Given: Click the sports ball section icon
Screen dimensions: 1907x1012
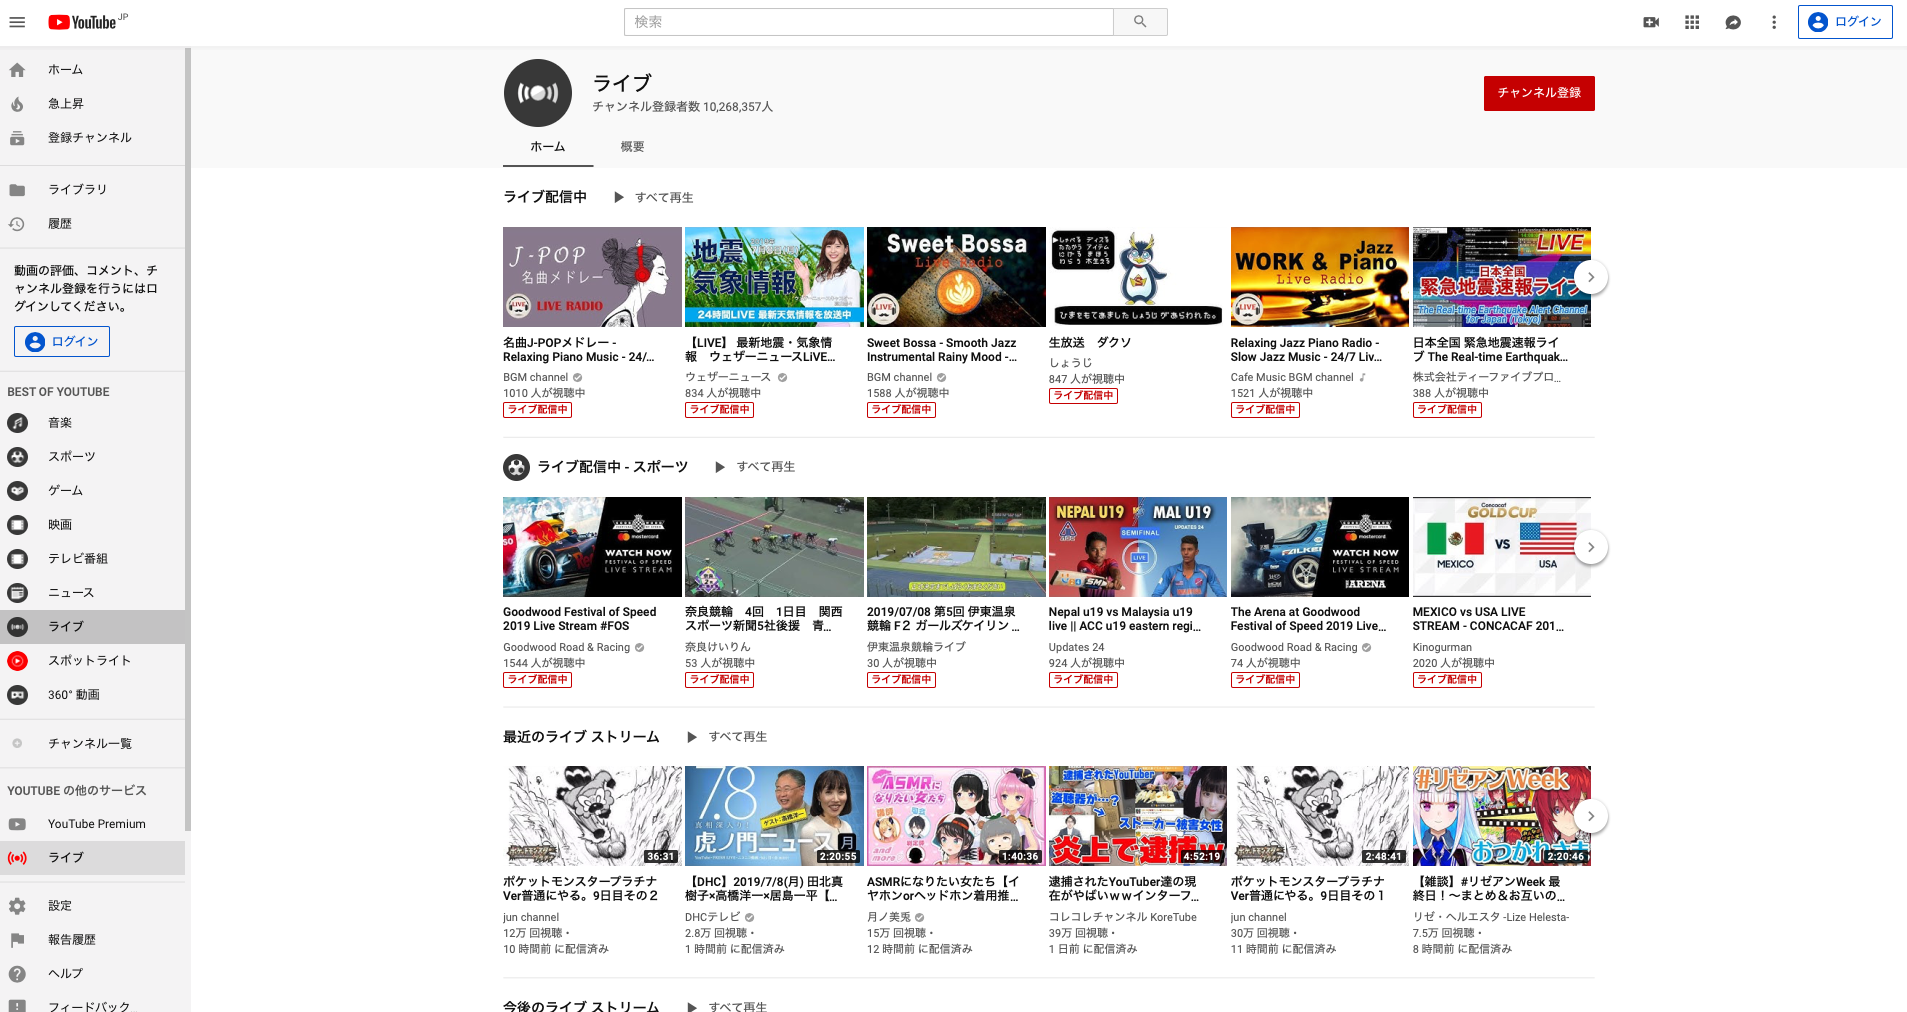Looking at the screenshot, I should coord(516,467).
